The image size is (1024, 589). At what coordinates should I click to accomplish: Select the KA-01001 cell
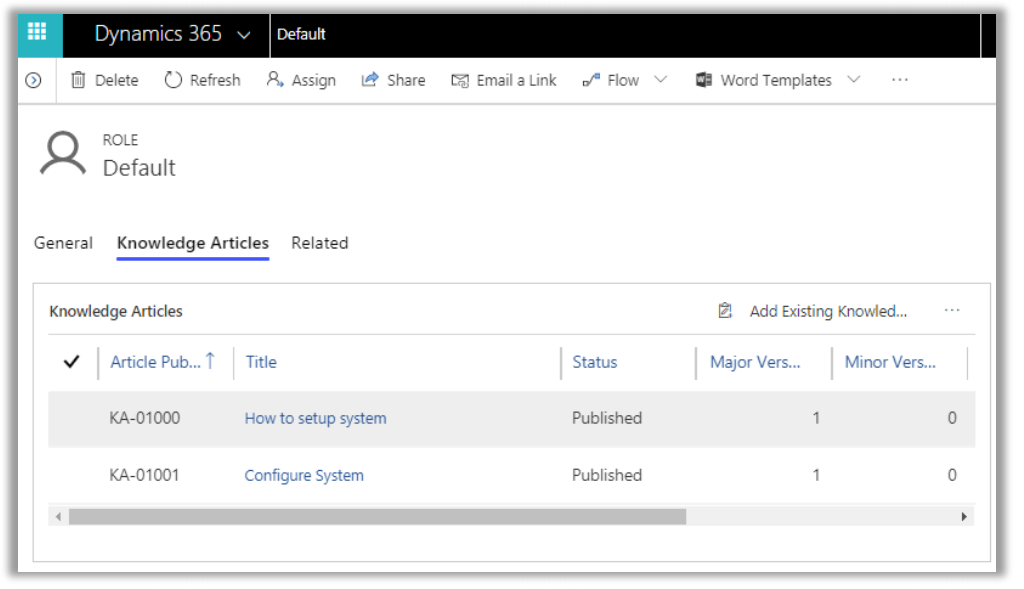click(144, 475)
